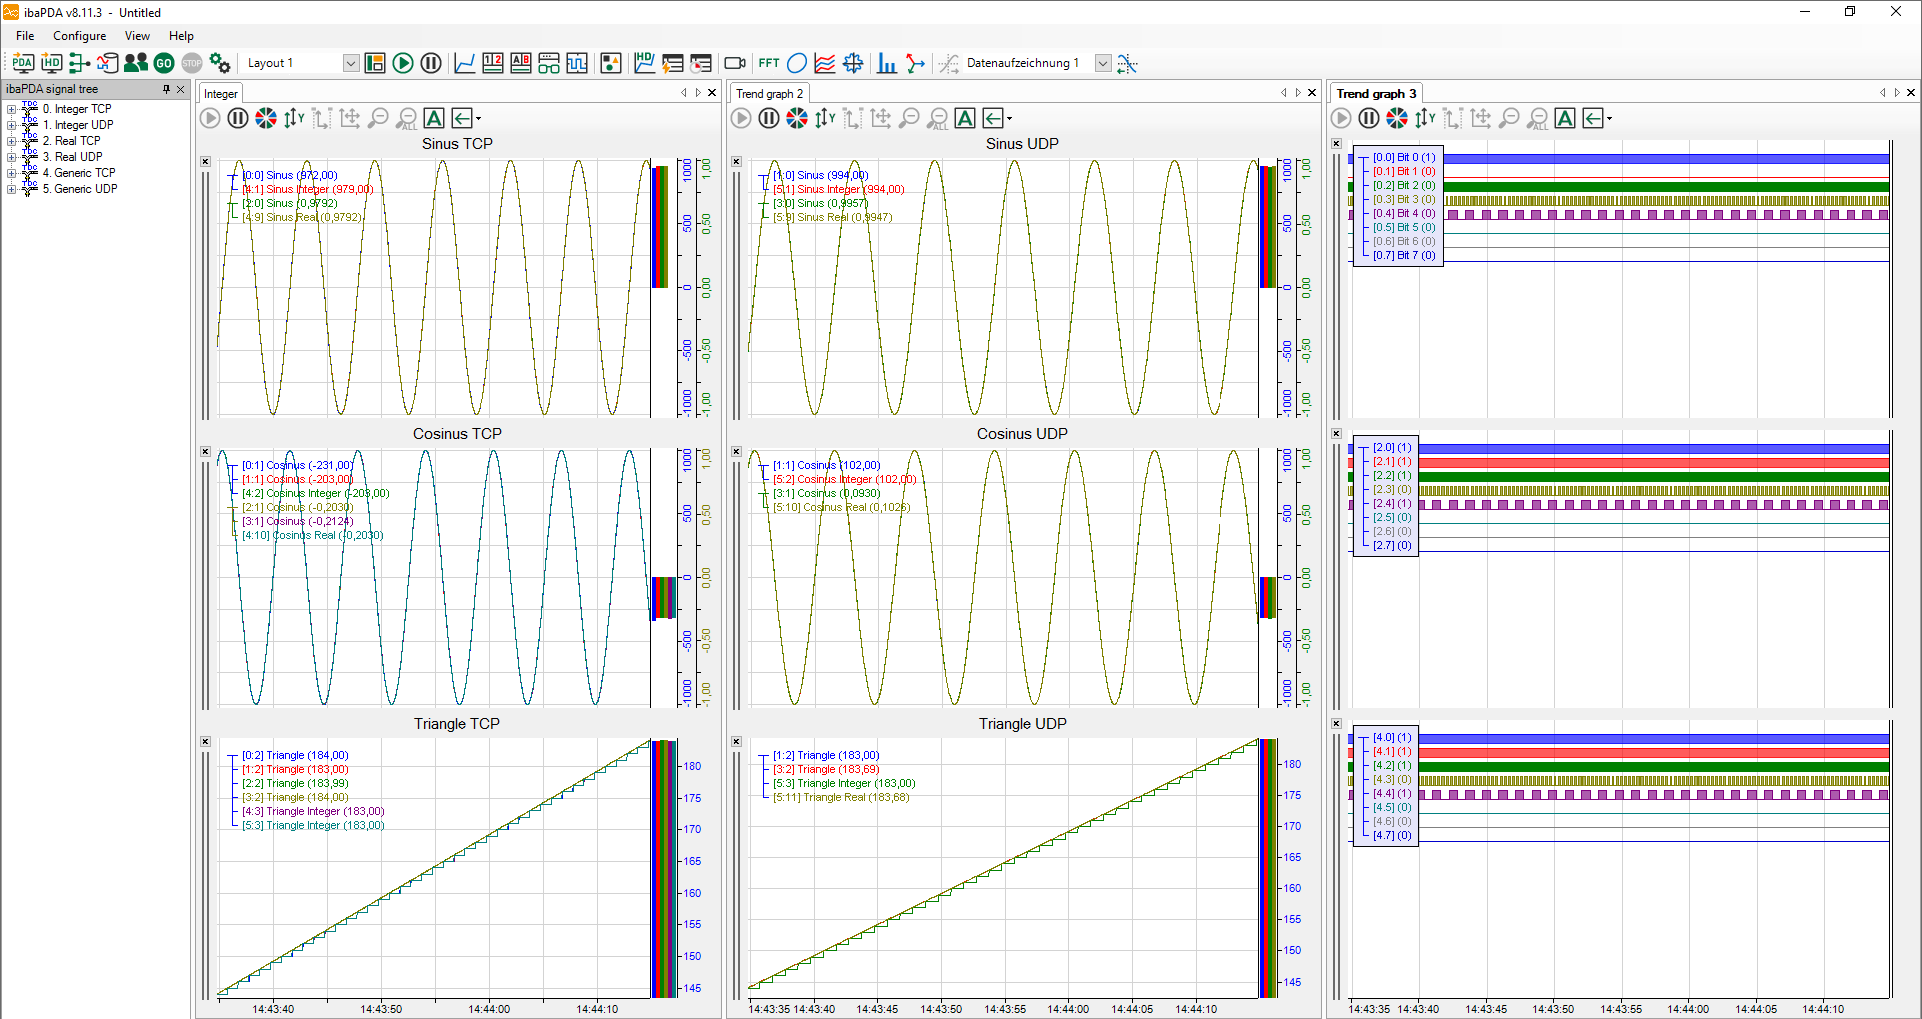
Task: Toggle the pin on ibaPDA signal tree panel
Action: 166,89
